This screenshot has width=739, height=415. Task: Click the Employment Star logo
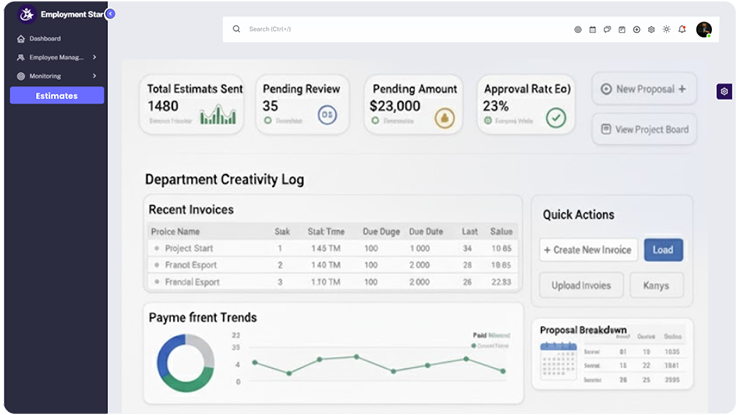coord(27,14)
